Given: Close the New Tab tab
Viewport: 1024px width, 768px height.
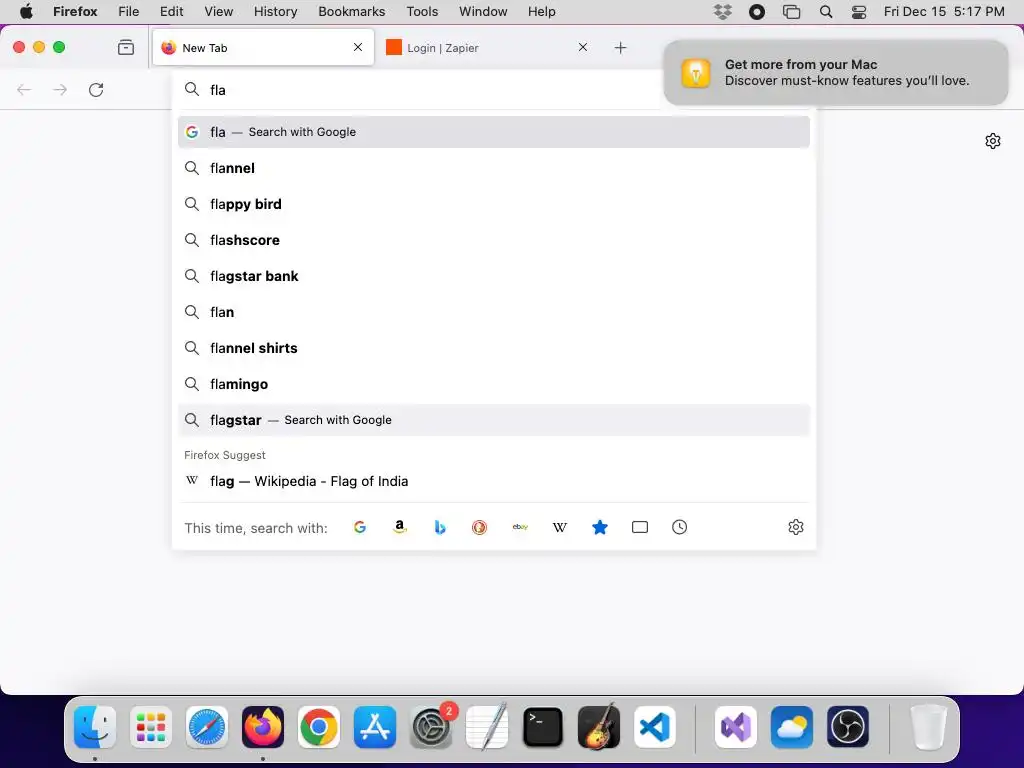Looking at the screenshot, I should (358, 47).
